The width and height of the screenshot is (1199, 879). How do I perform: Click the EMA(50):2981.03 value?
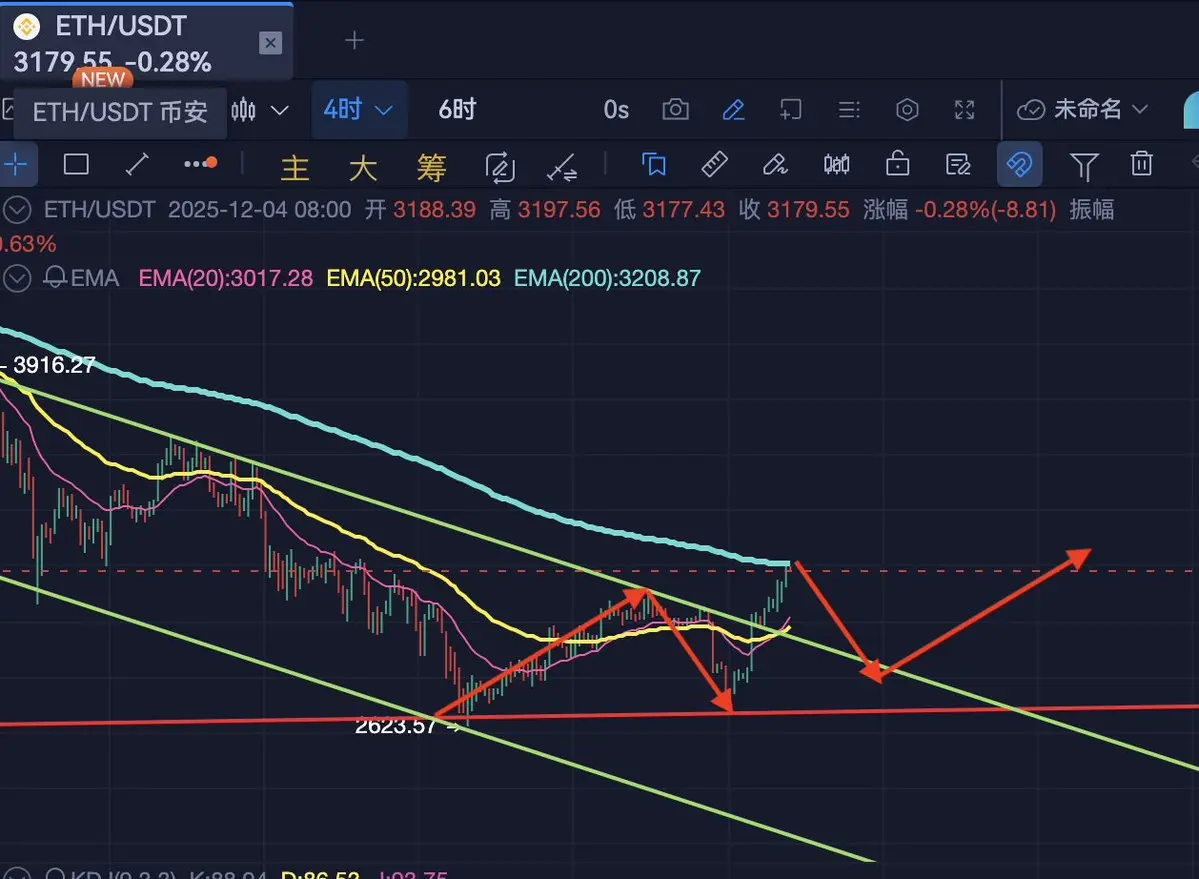tap(414, 278)
